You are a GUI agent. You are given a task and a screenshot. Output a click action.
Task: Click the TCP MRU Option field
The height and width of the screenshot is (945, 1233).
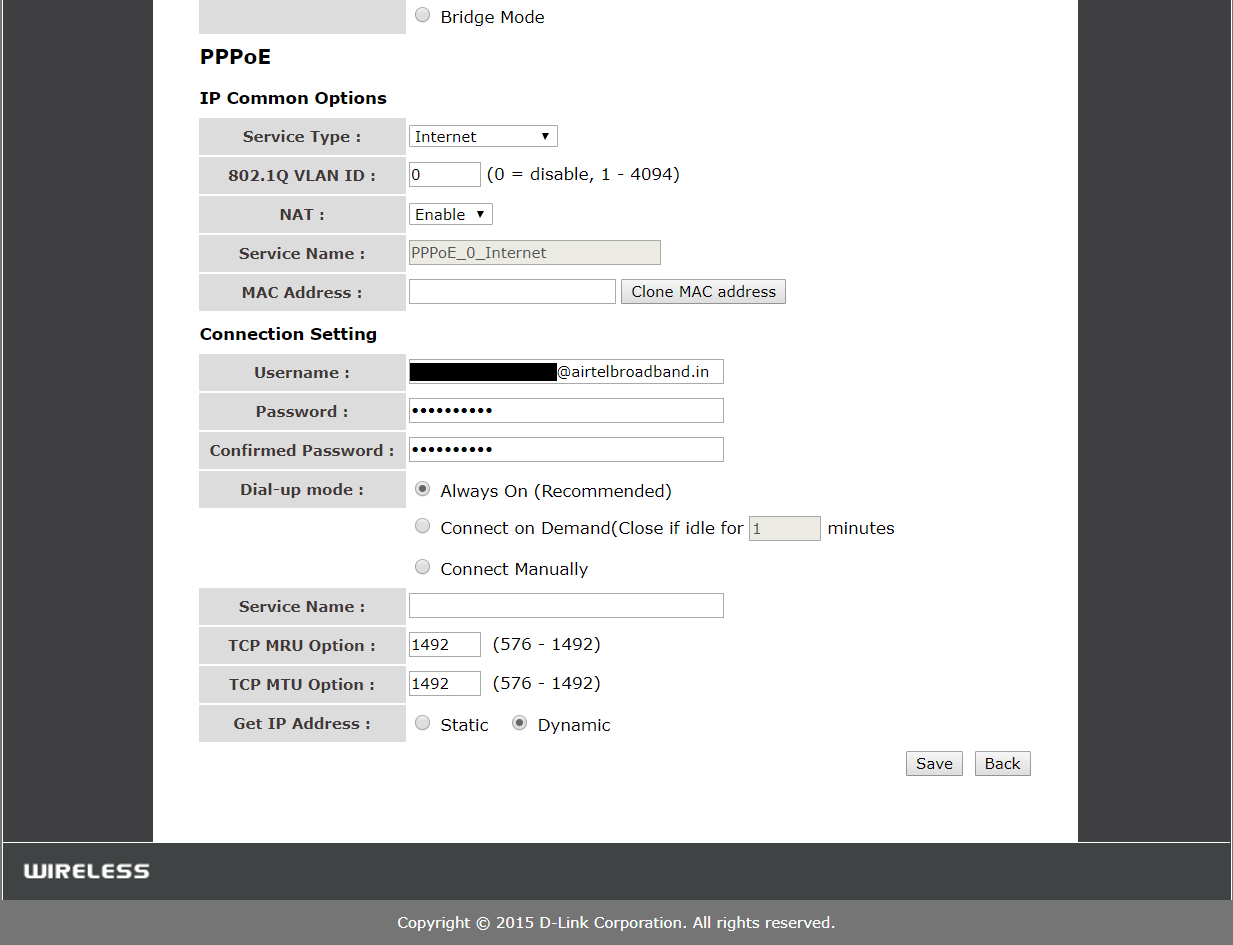point(444,645)
